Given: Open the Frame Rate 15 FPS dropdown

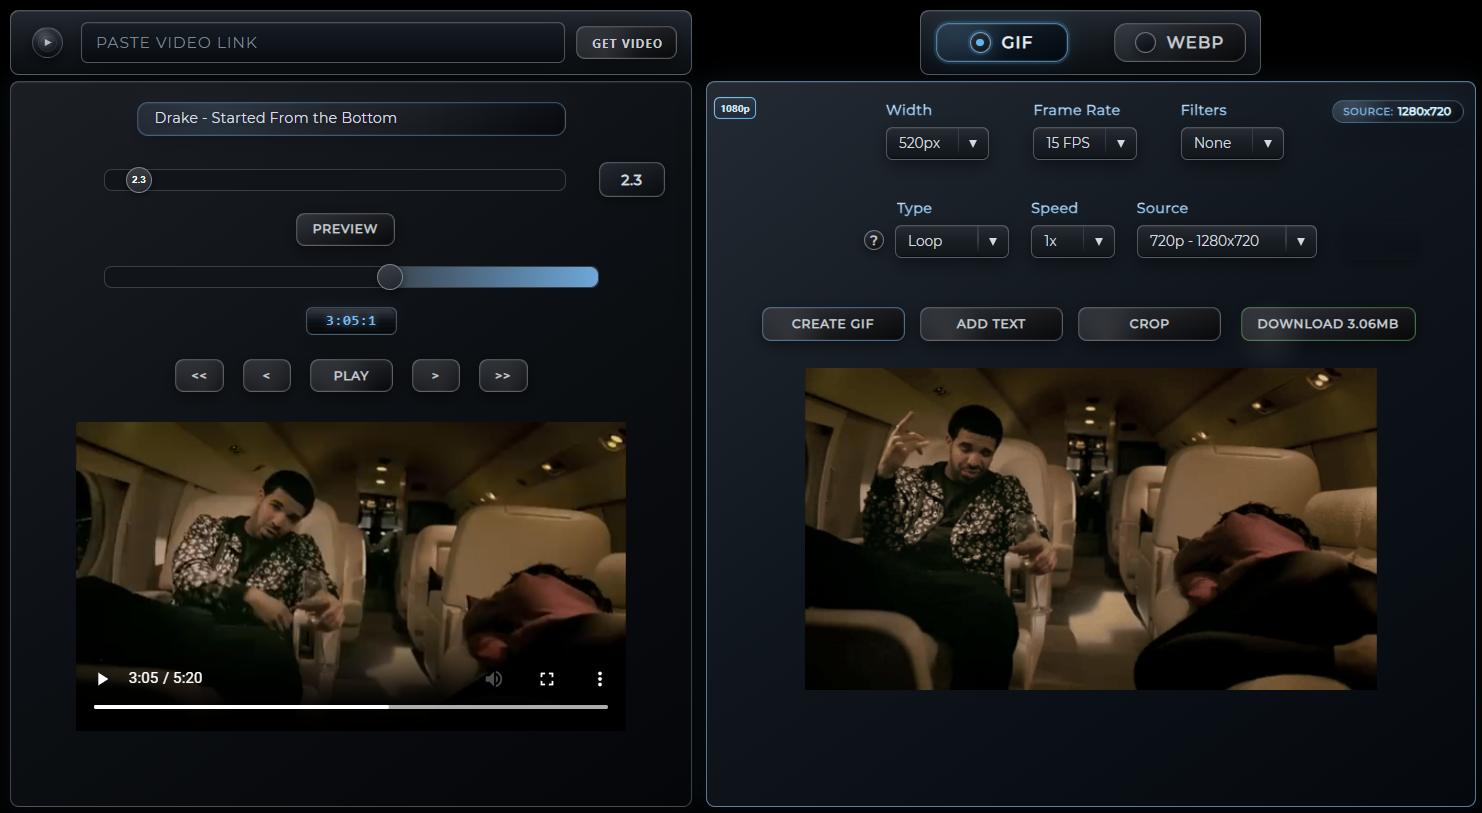Looking at the screenshot, I should coord(1085,143).
